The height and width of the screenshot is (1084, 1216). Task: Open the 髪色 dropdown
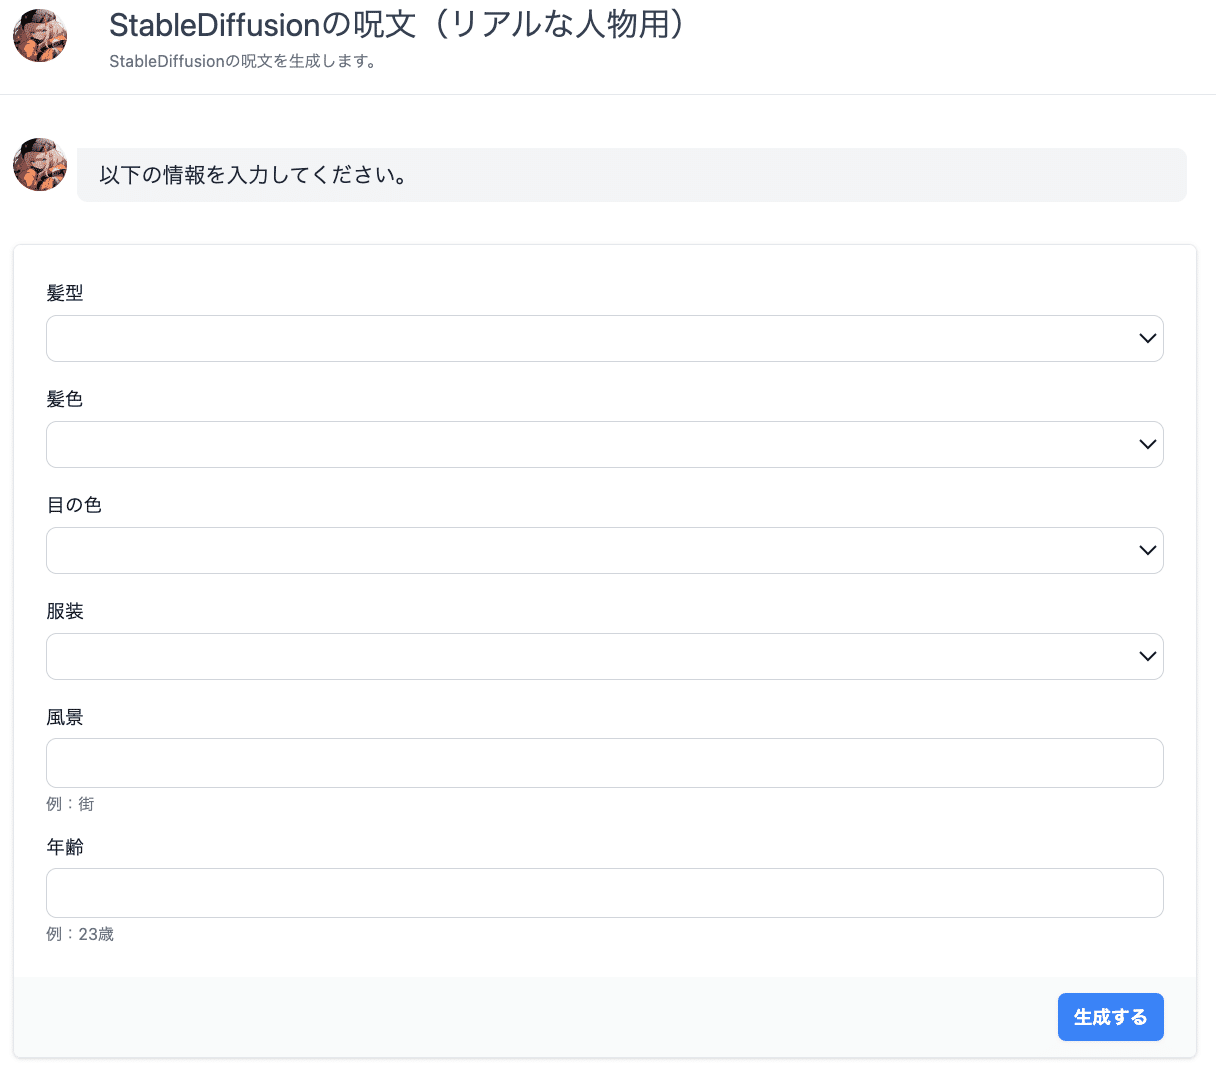pyautogui.click(x=604, y=444)
